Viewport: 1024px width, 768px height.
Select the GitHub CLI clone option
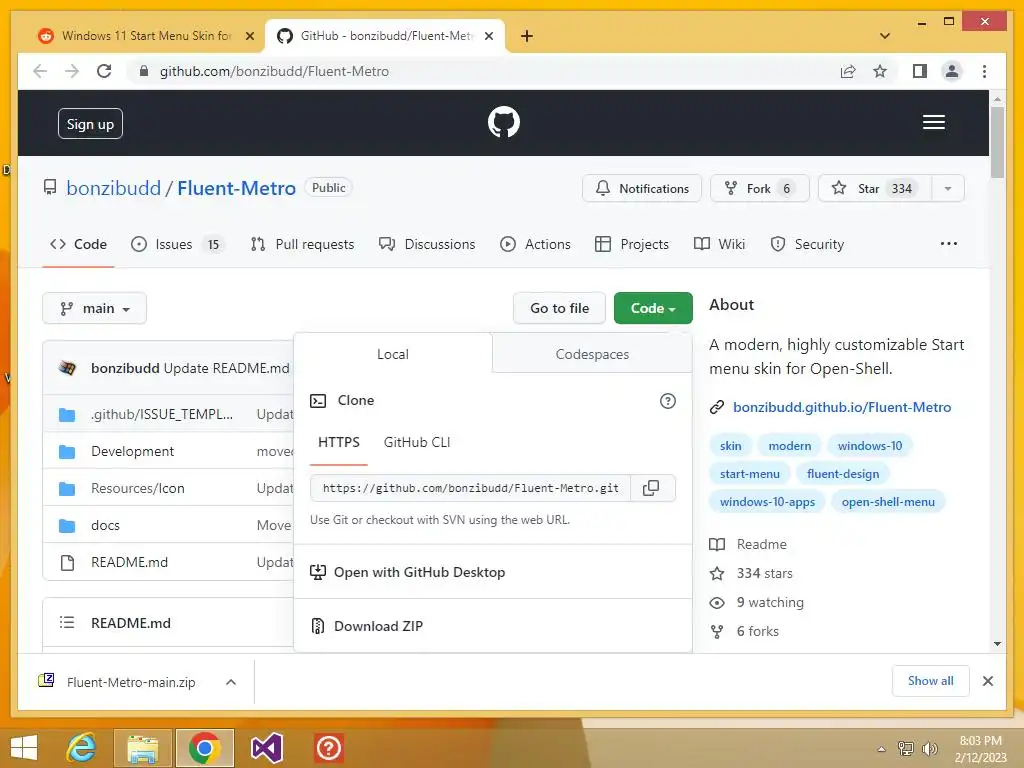[x=417, y=443]
